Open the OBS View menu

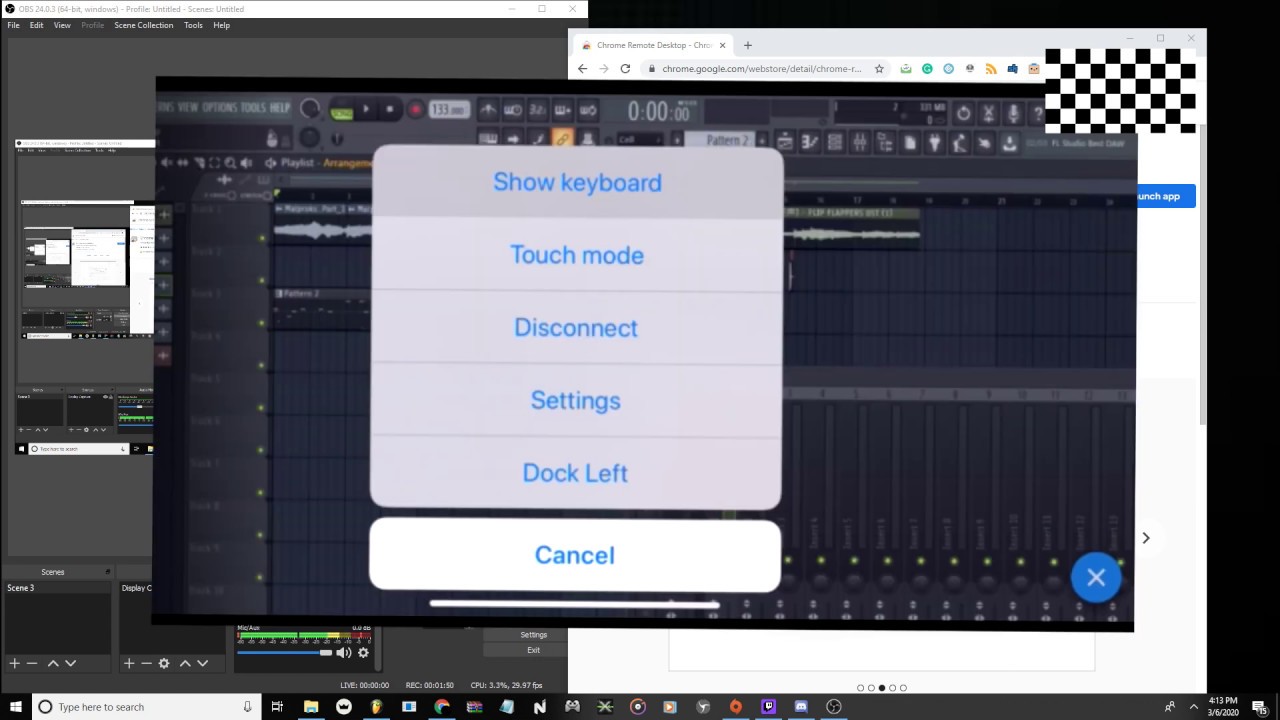tap(62, 25)
